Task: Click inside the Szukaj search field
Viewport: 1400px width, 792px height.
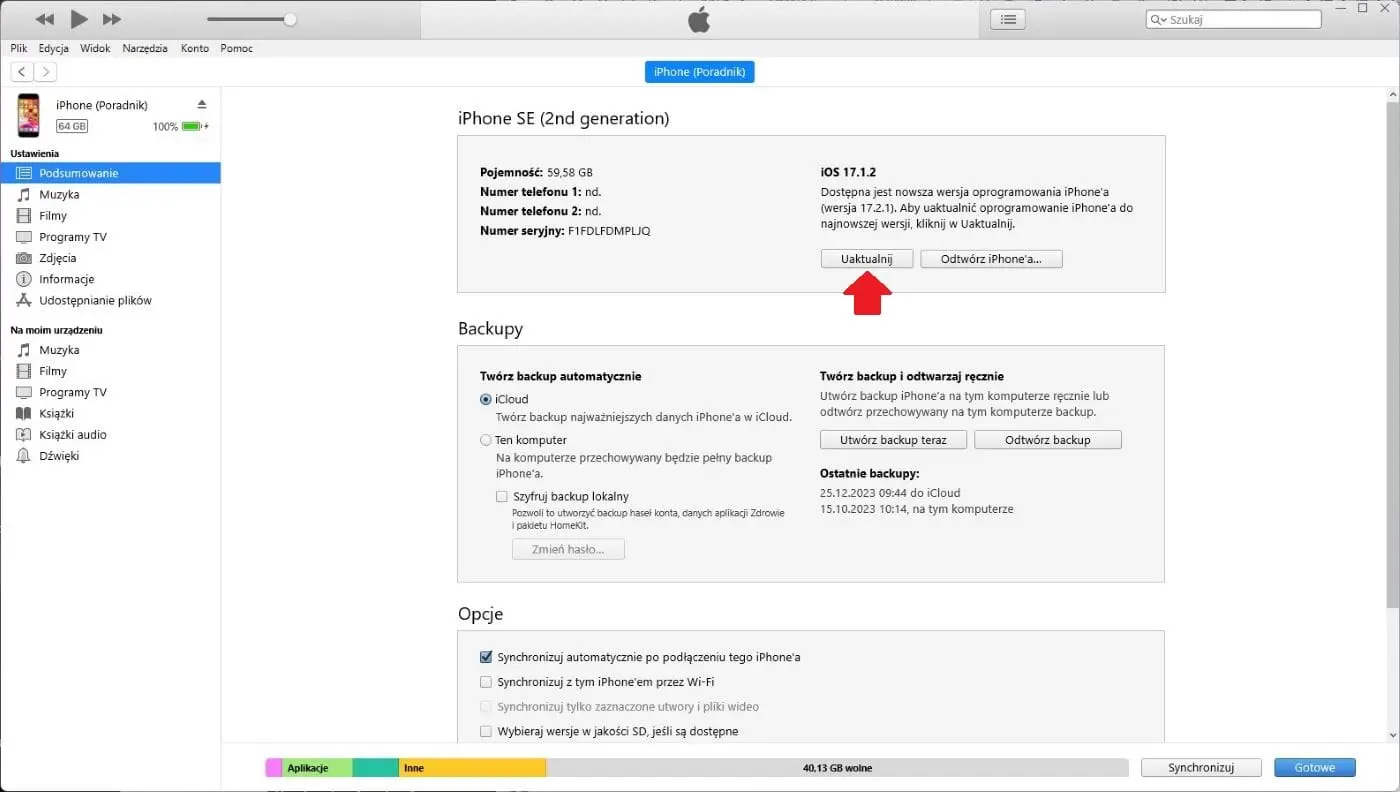Action: tap(1232, 18)
